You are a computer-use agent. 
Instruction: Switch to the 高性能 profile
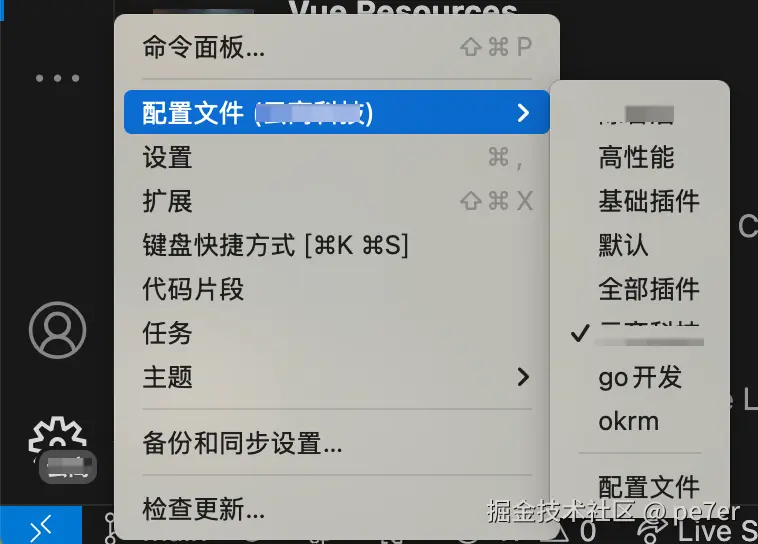[636, 157]
